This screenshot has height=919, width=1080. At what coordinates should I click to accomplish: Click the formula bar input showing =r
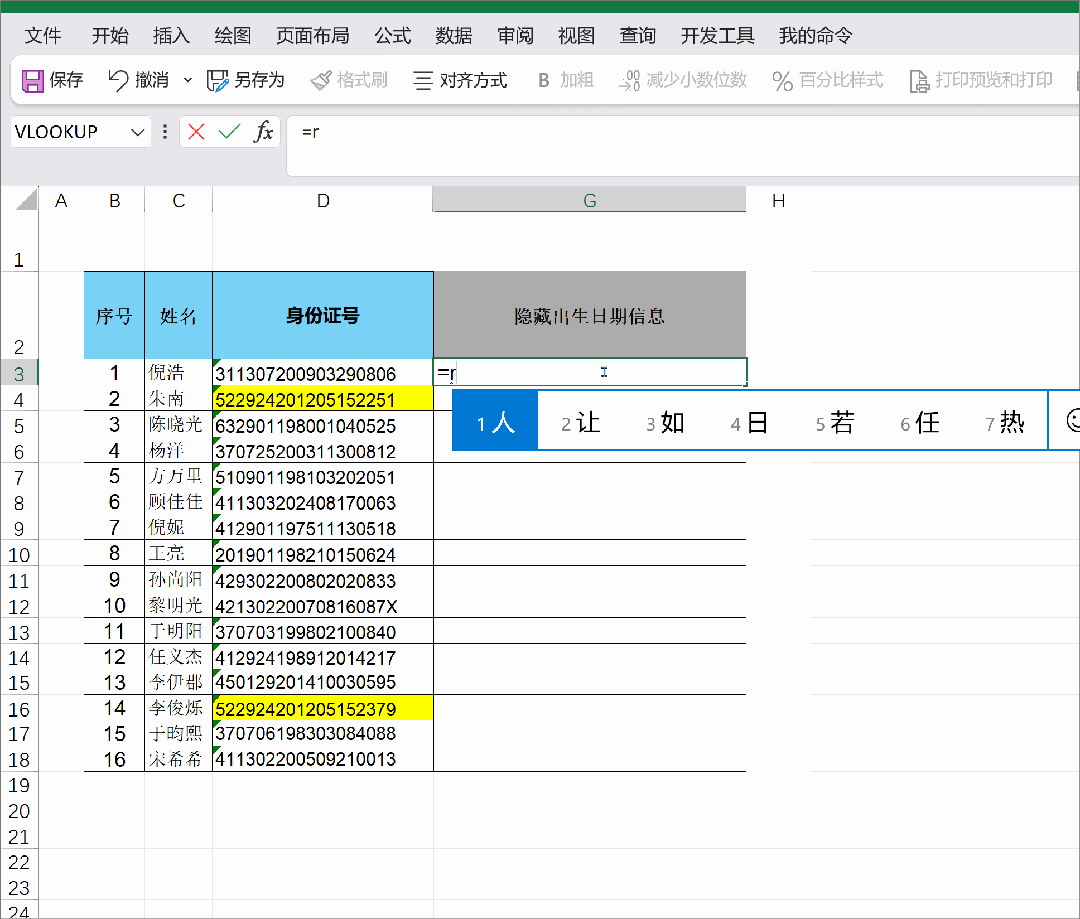click(x=682, y=145)
